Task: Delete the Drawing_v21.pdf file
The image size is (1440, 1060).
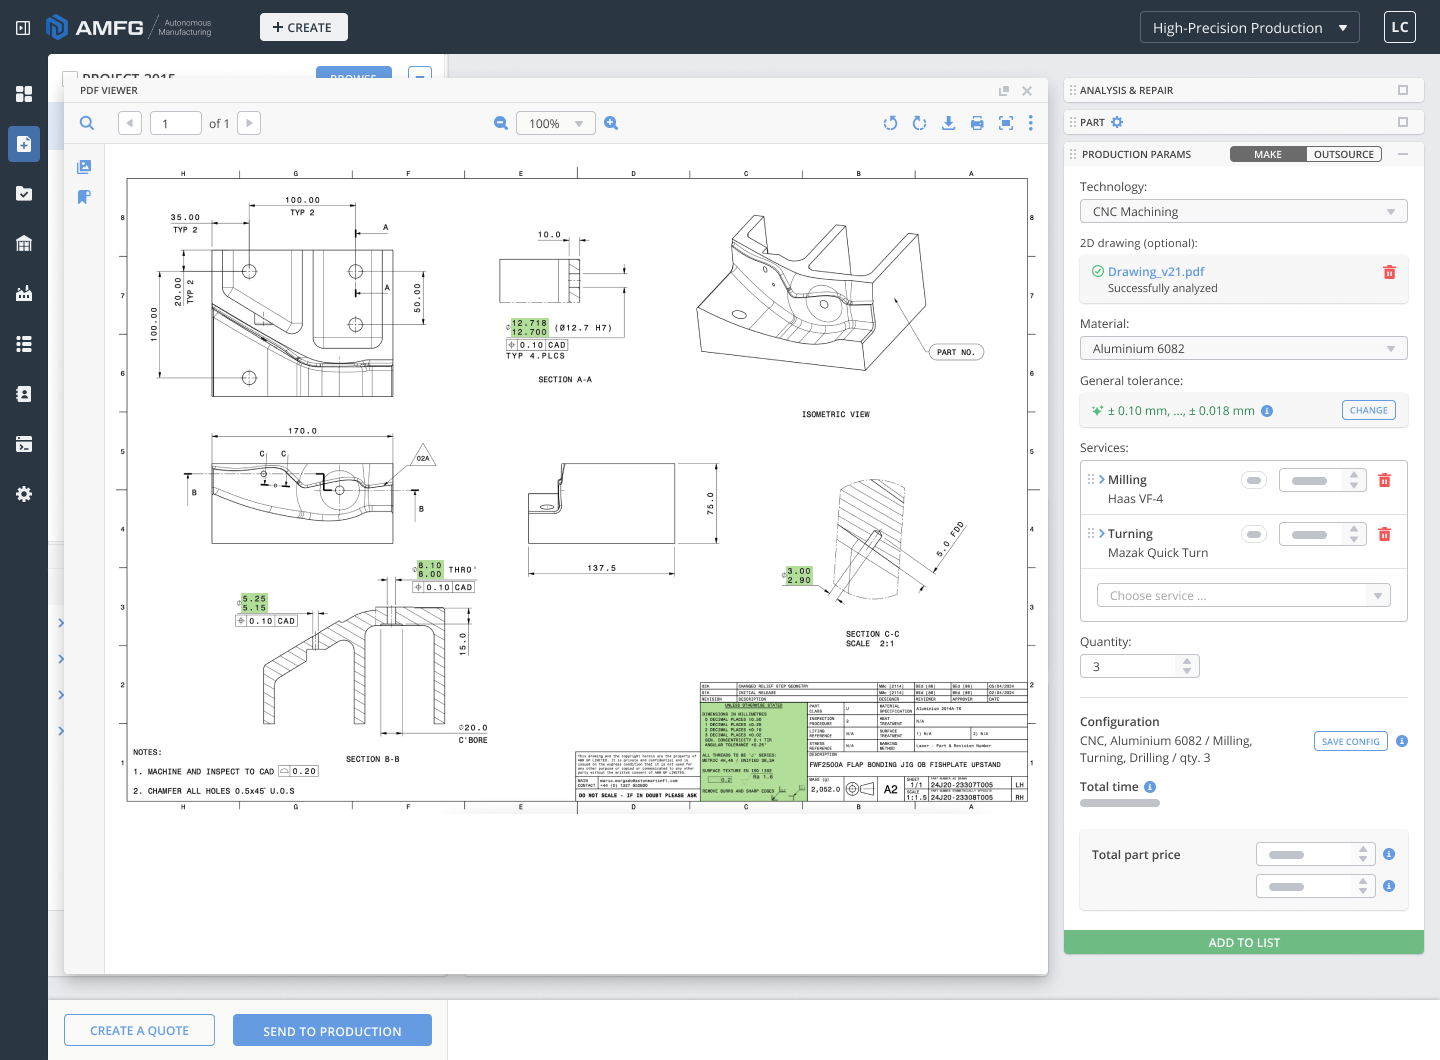Action: pos(1389,272)
